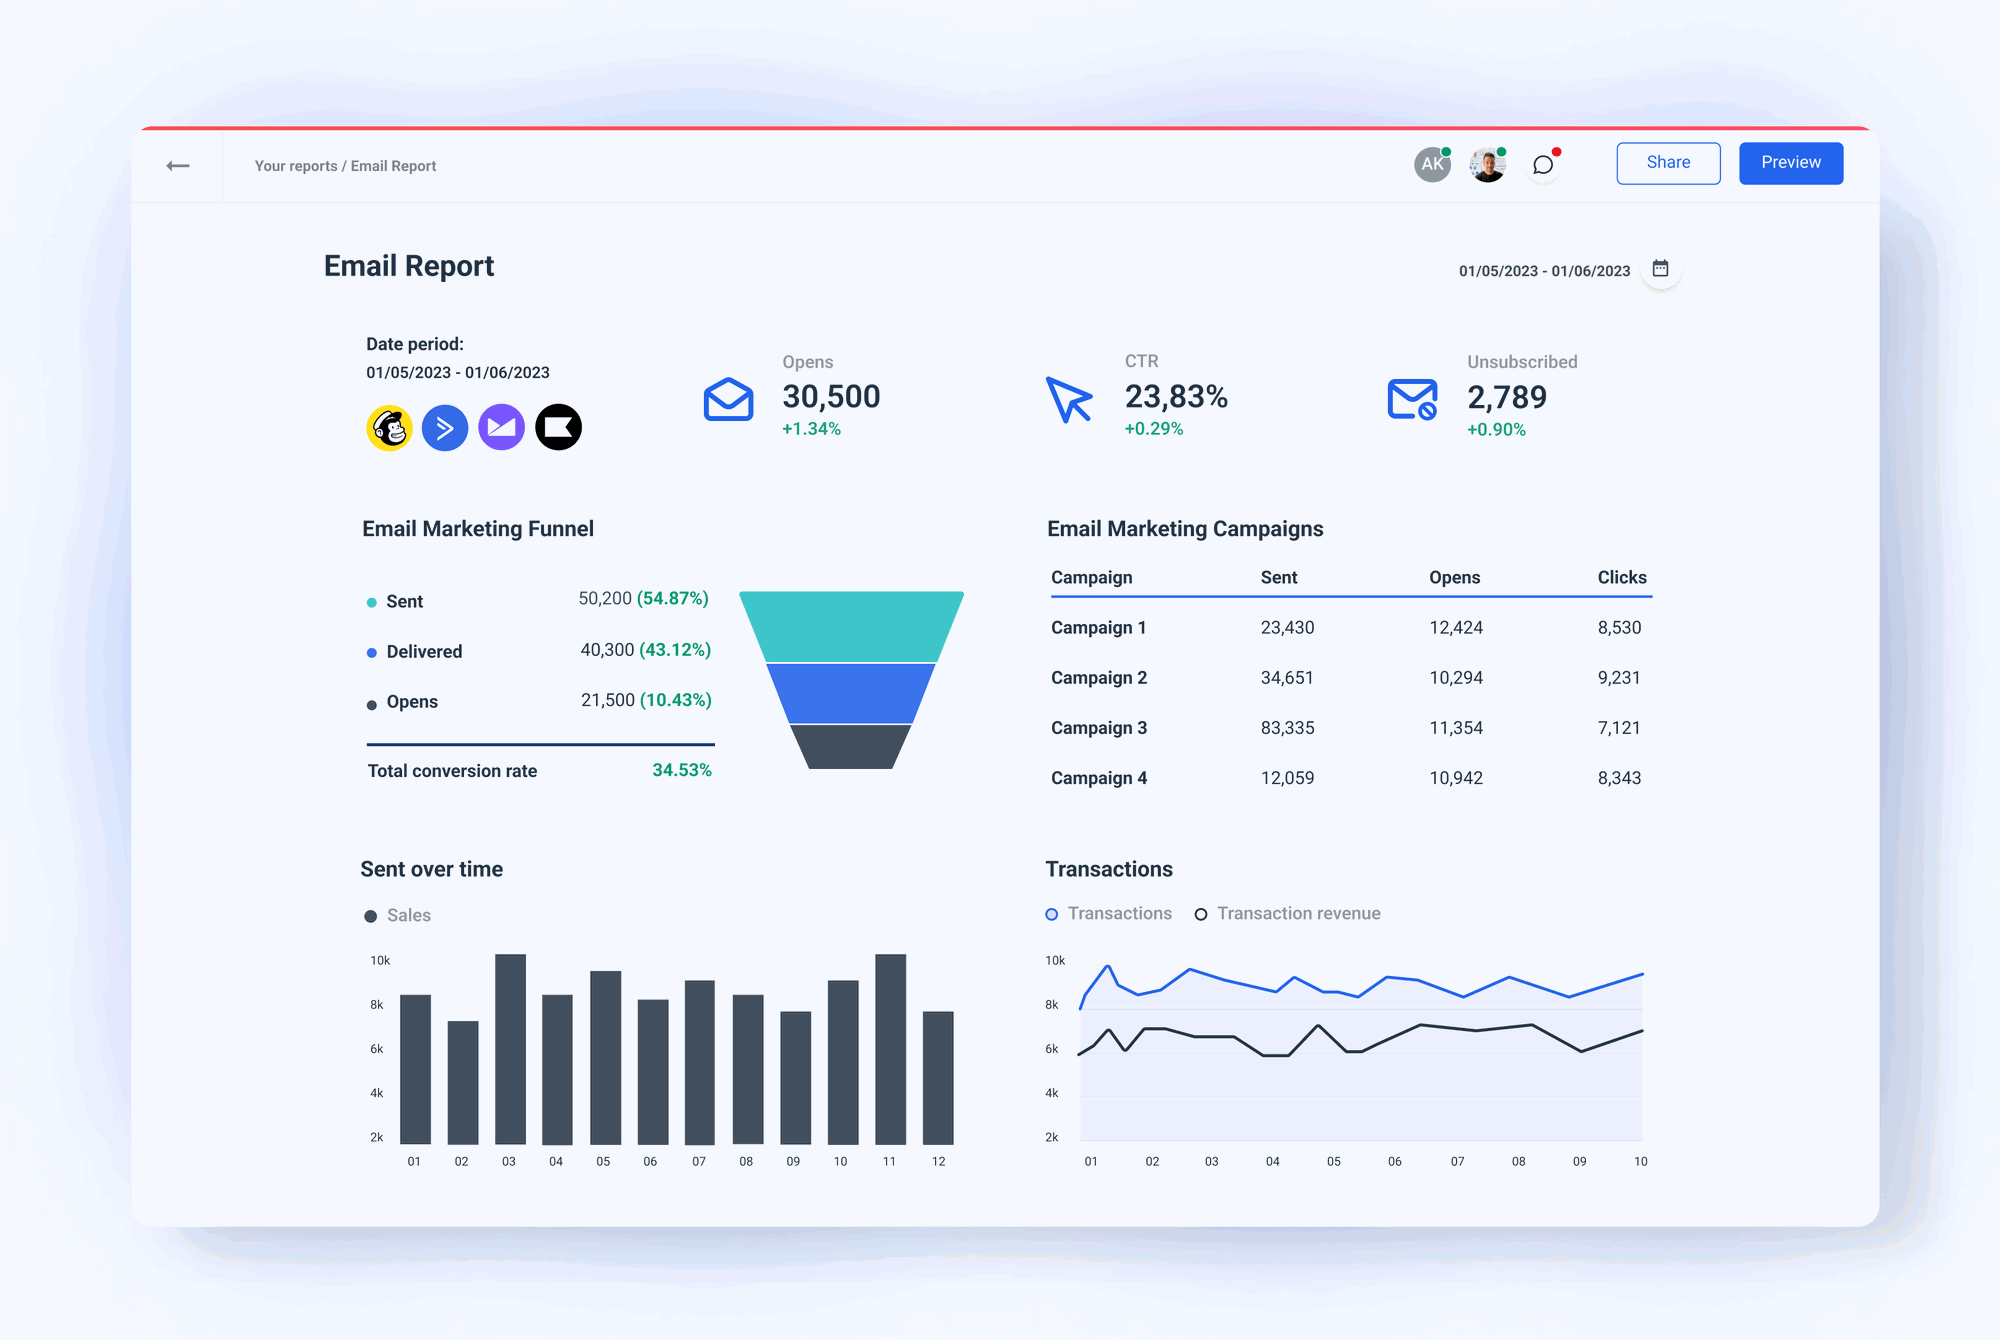Click the Preview button
This screenshot has height=1340, width=2000.
coord(1790,162)
